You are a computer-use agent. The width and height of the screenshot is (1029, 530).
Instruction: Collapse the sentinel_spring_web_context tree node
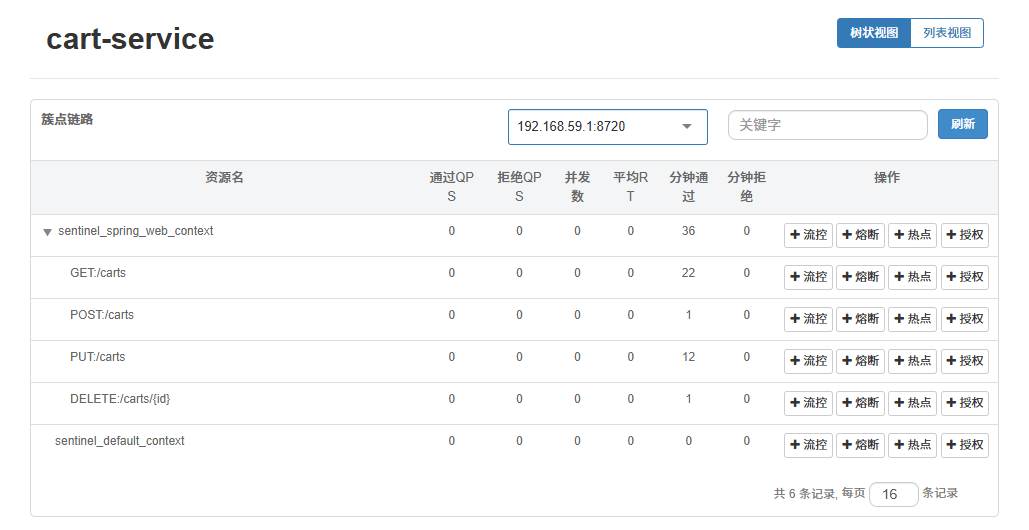coord(47,232)
